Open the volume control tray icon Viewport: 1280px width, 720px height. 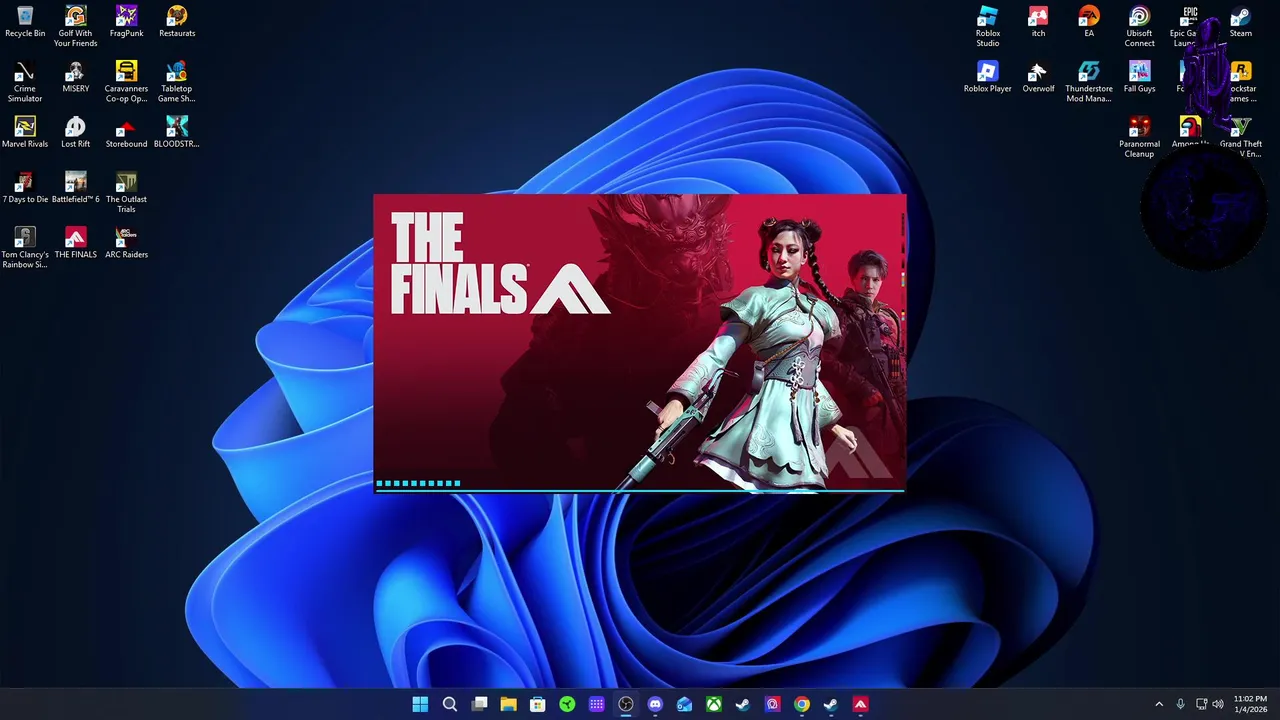point(1218,704)
